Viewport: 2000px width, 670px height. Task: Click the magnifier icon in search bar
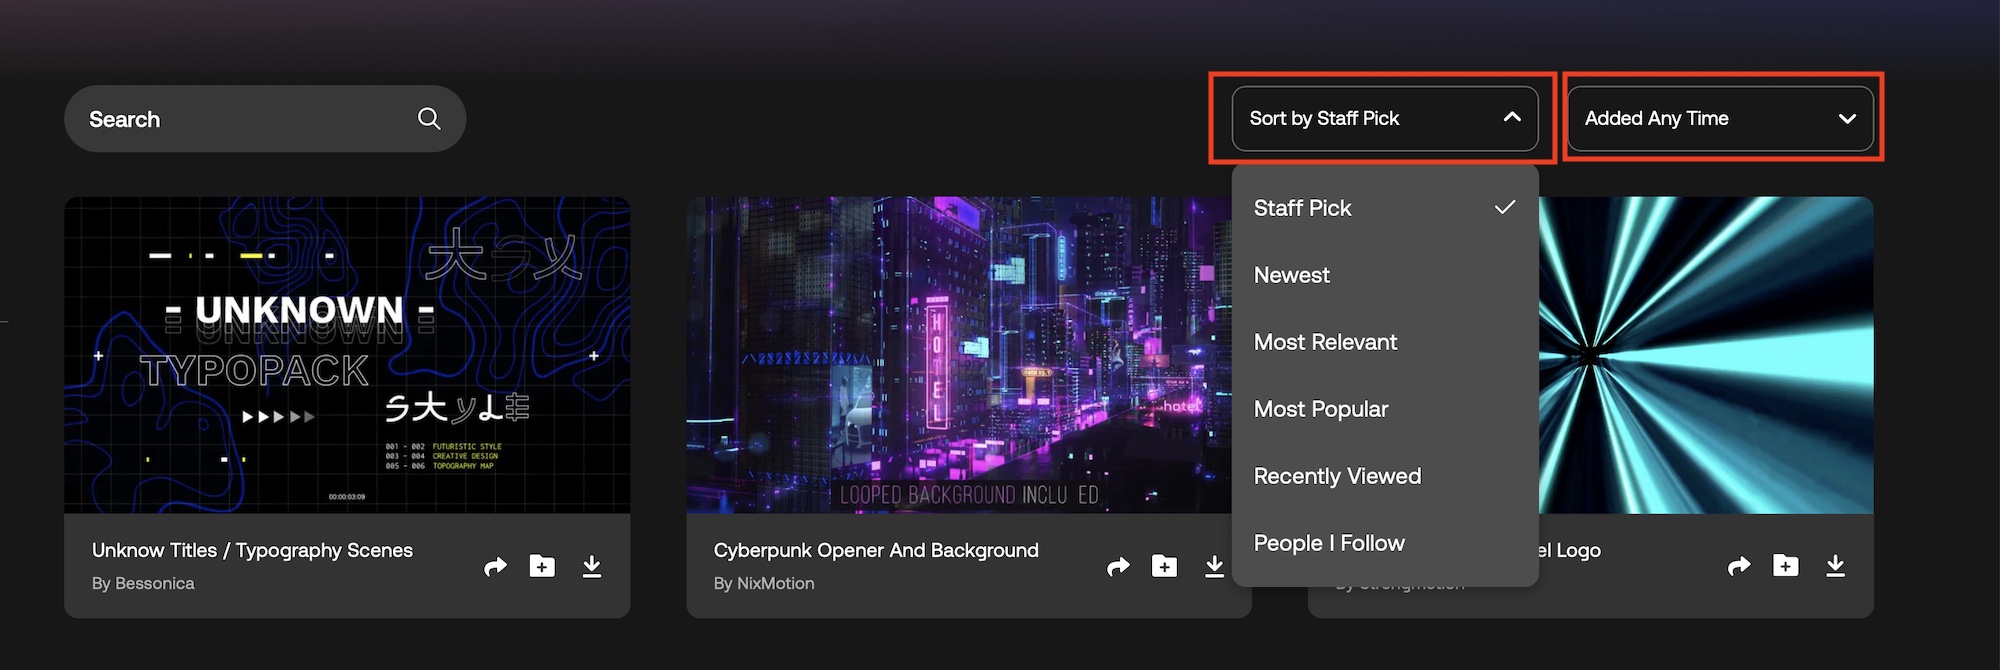[x=429, y=119]
